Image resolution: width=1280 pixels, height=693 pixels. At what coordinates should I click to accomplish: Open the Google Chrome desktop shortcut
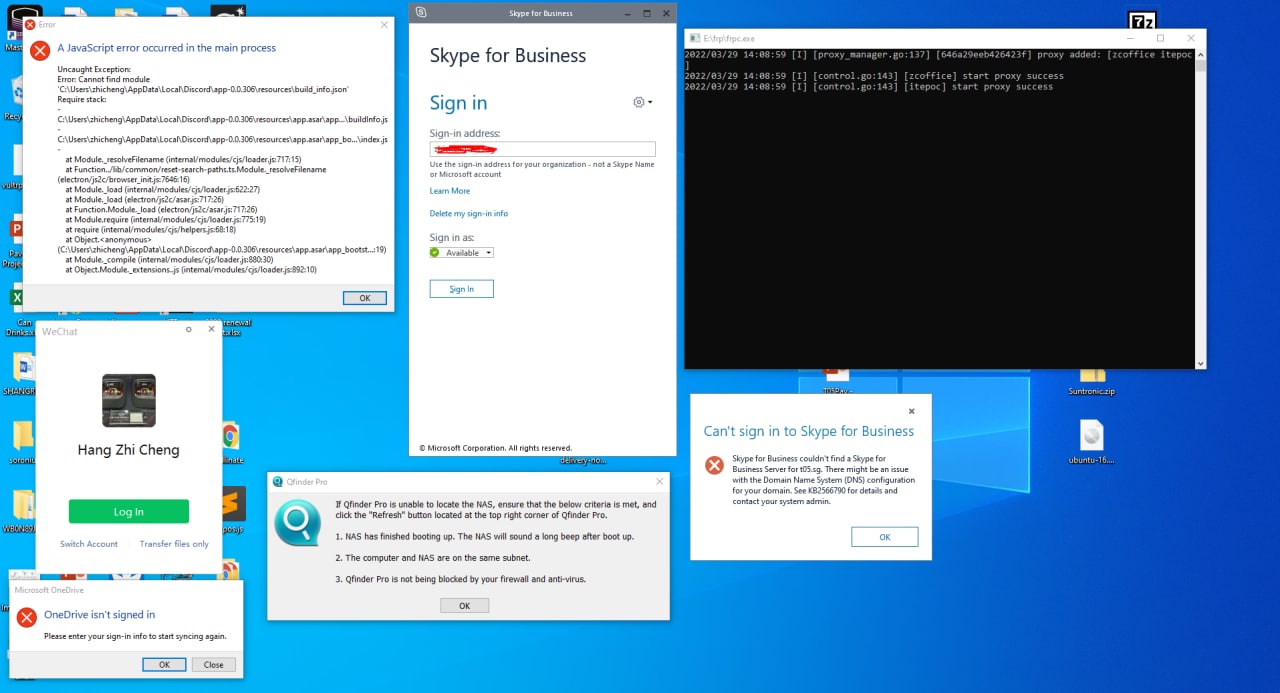(x=230, y=436)
